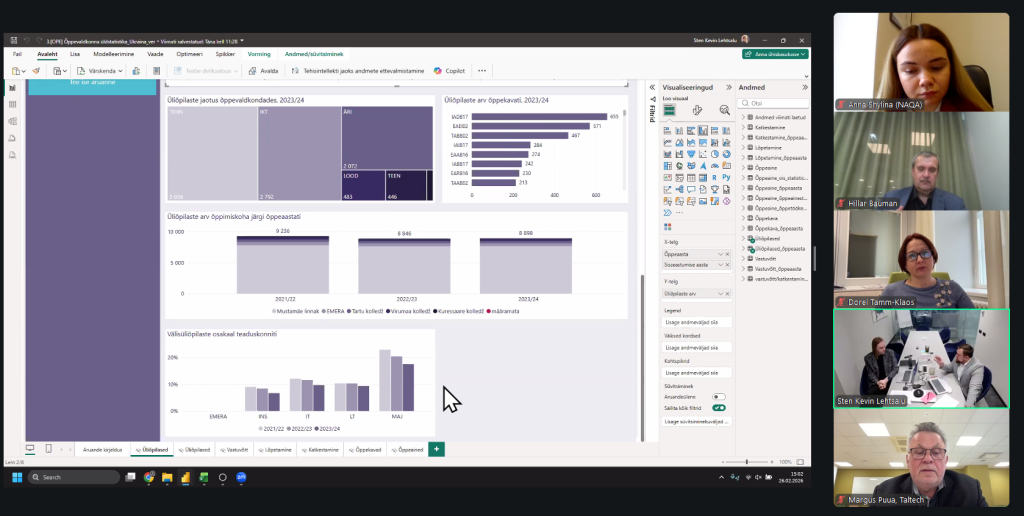The height and width of the screenshot is (516, 1024).
Task: Add a new report page with plus button
Action: pyautogui.click(x=436, y=449)
